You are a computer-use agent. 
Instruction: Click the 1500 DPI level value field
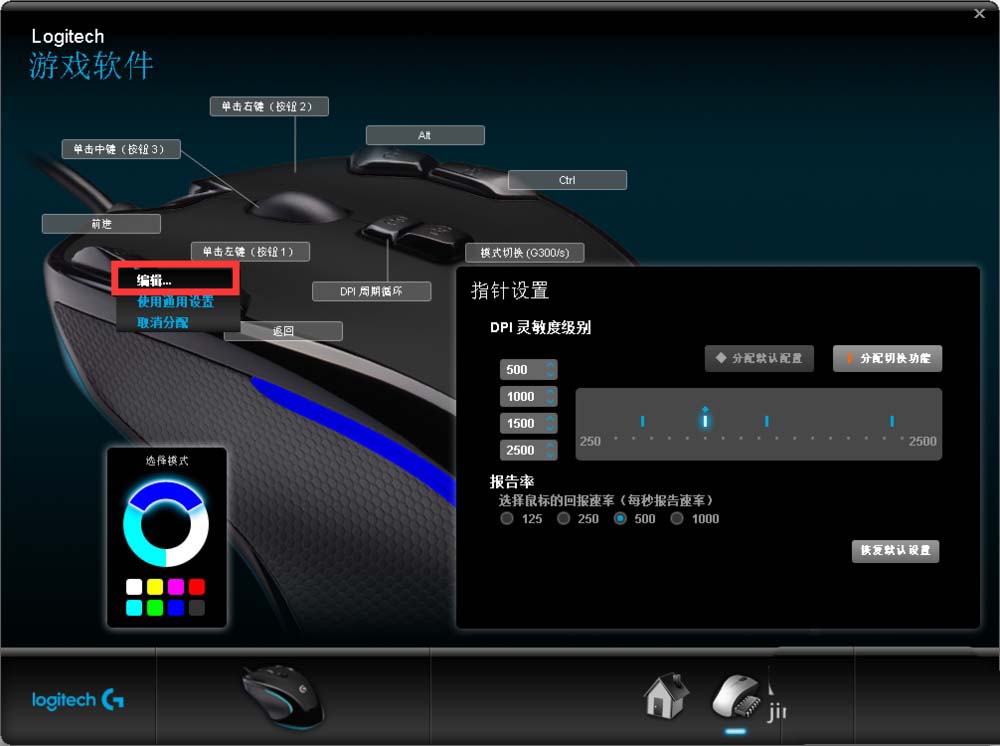pos(528,423)
